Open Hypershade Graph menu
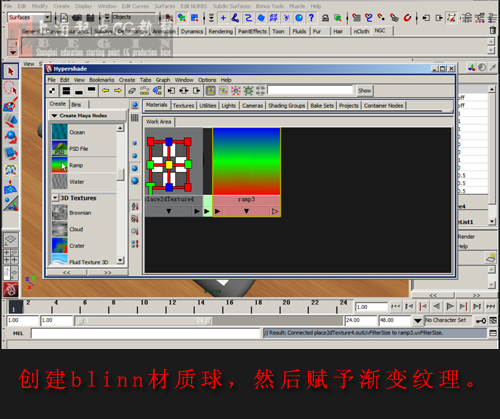500x419 pixels. click(163, 80)
